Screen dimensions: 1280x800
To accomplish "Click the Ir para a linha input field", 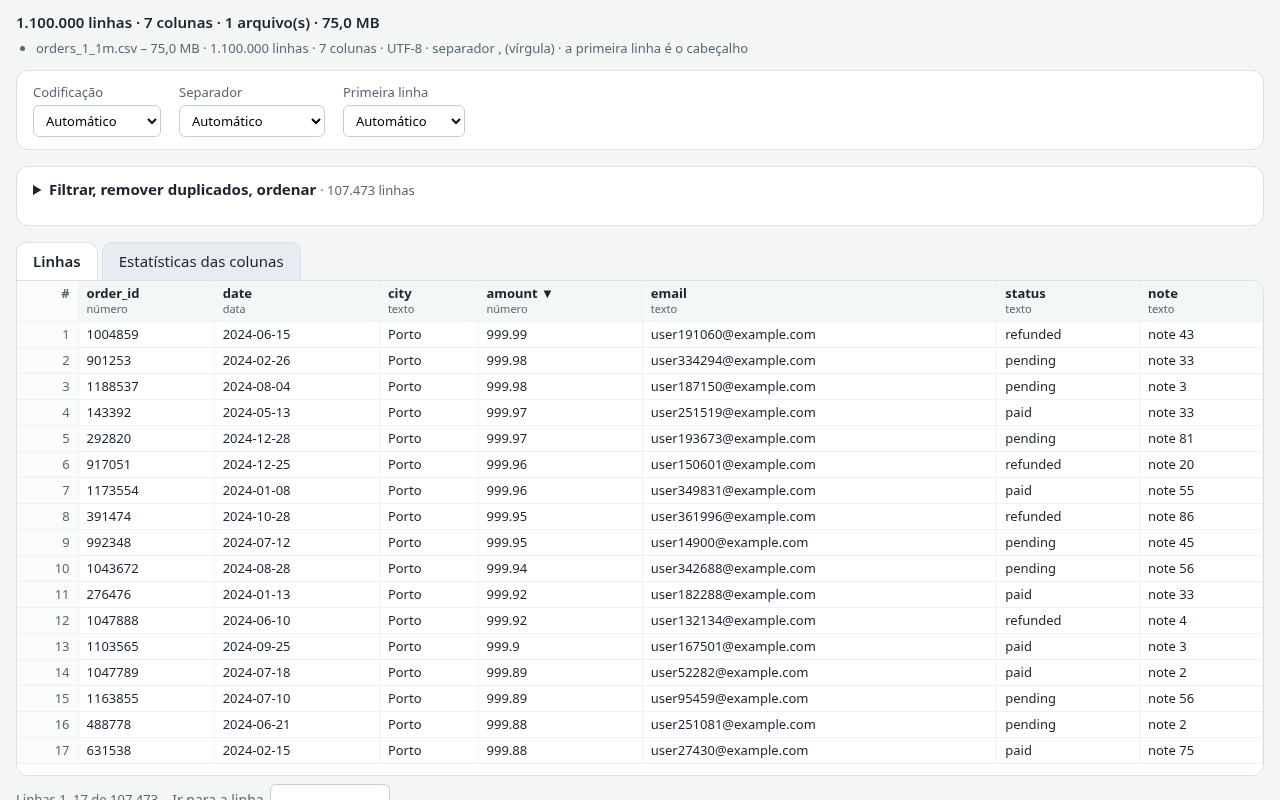I will (330, 793).
